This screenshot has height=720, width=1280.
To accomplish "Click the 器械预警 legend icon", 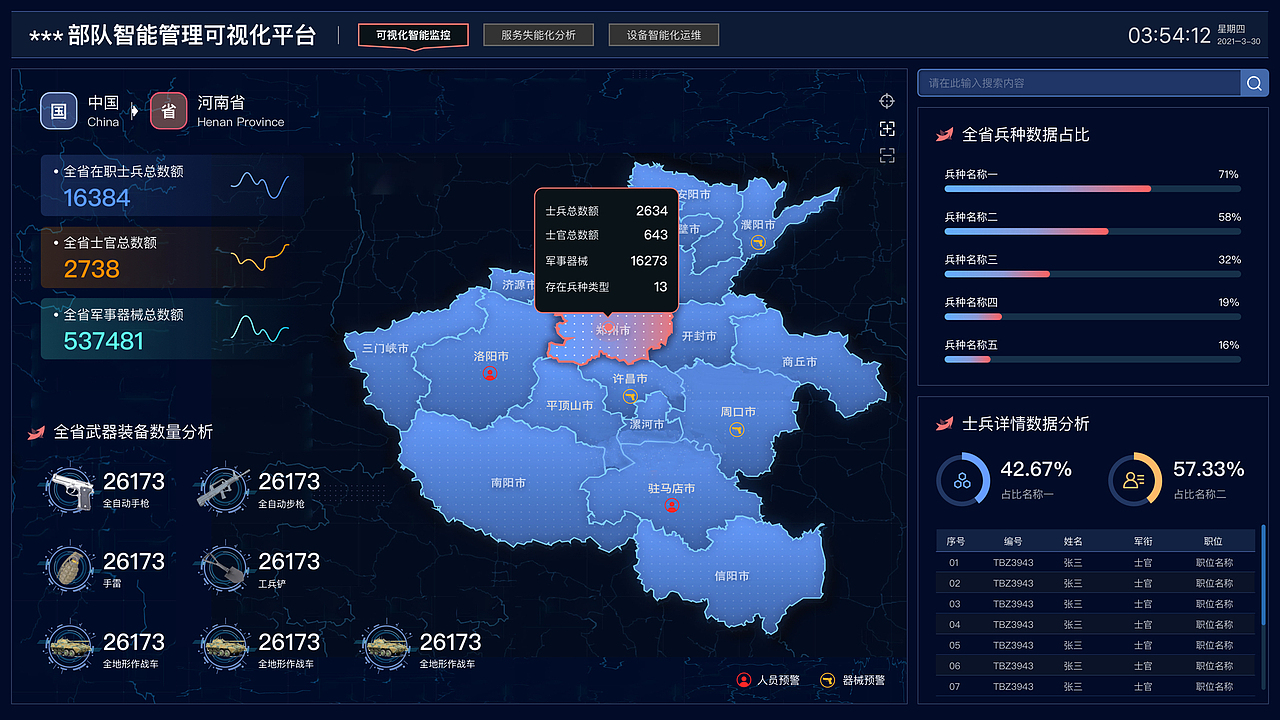I will click(x=827, y=680).
